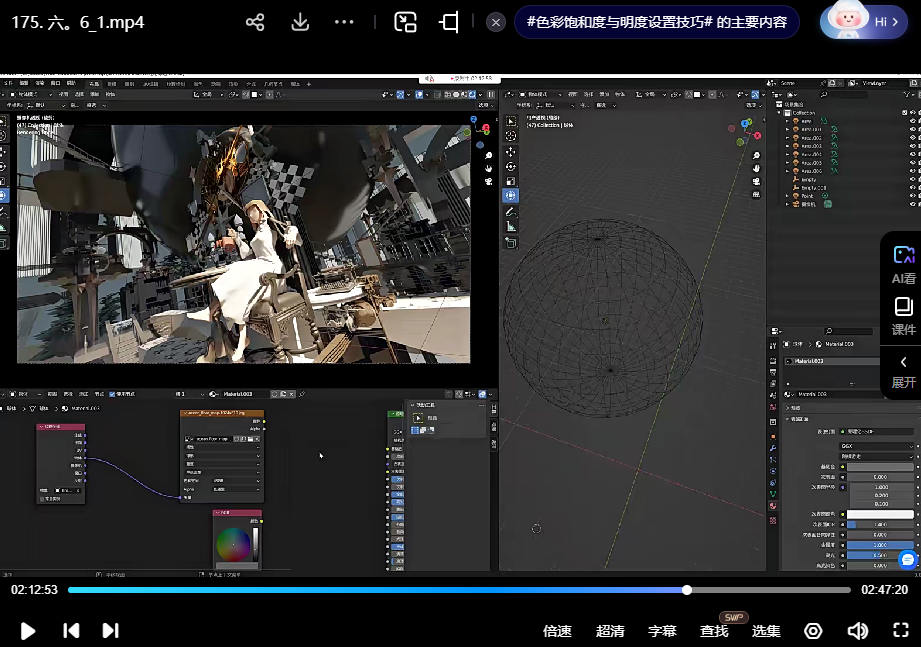The height and width of the screenshot is (647, 921).
Task: Click the 查找 search button
Action: tap(714, 631)
